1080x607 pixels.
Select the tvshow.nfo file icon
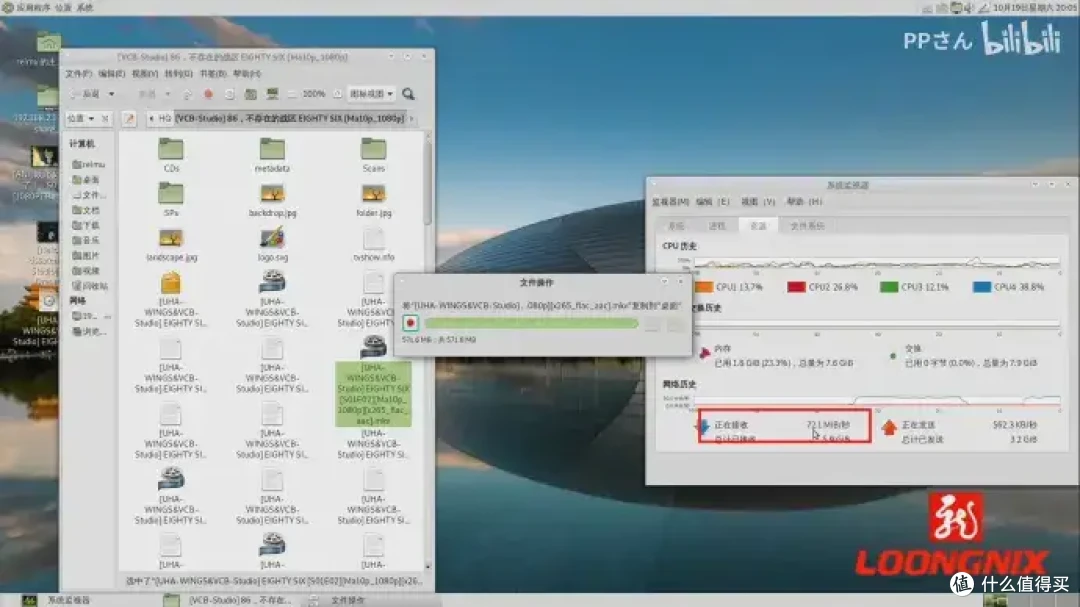click(373, 238)
